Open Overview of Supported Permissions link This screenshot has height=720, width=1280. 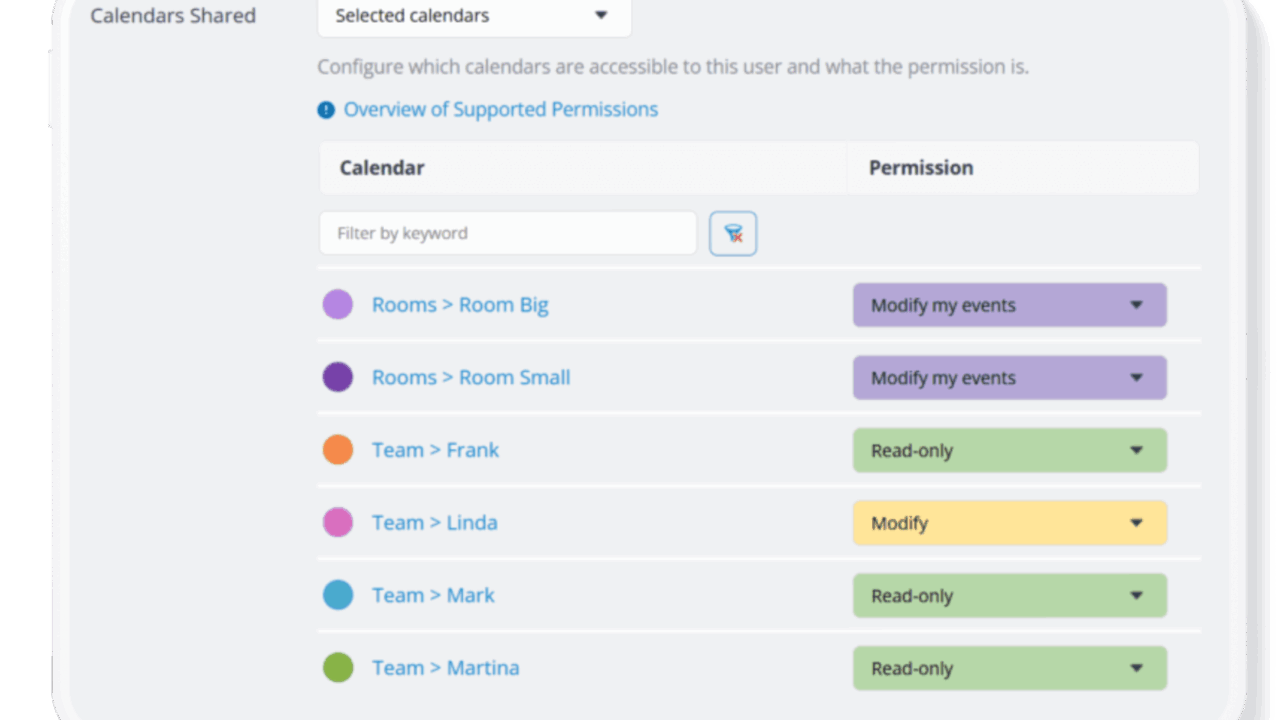pos(500,109)
